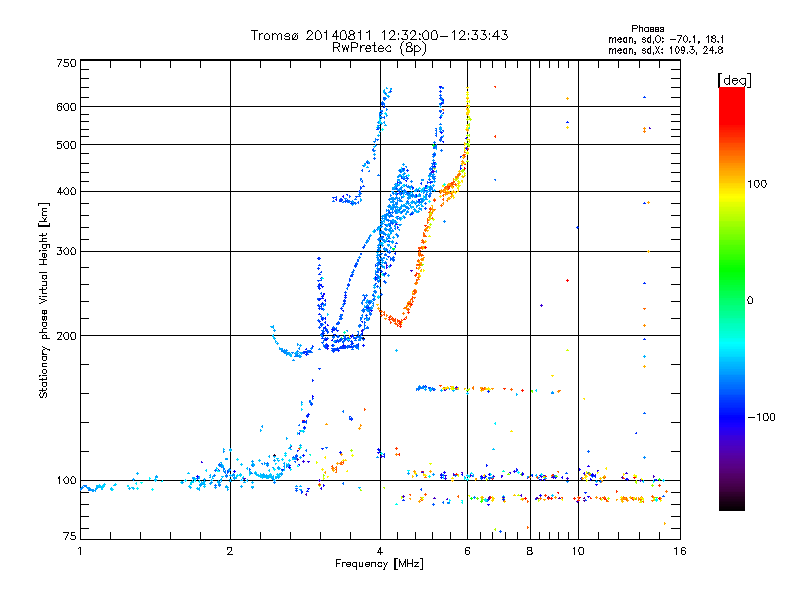The image size is (800, 600).
Task: Click the 'mean, sd,X: 109.3, 24.8' line
Action: [666, 50]
